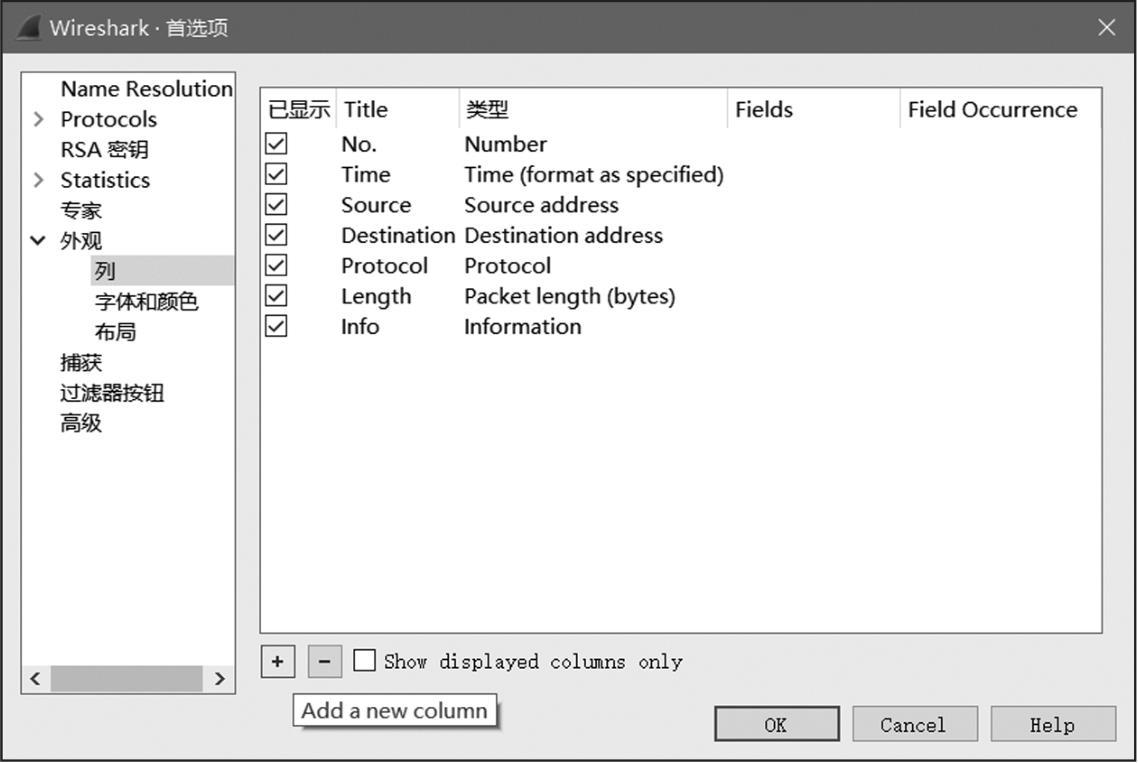Open RSA 密钥 preferences

point(105,150)
